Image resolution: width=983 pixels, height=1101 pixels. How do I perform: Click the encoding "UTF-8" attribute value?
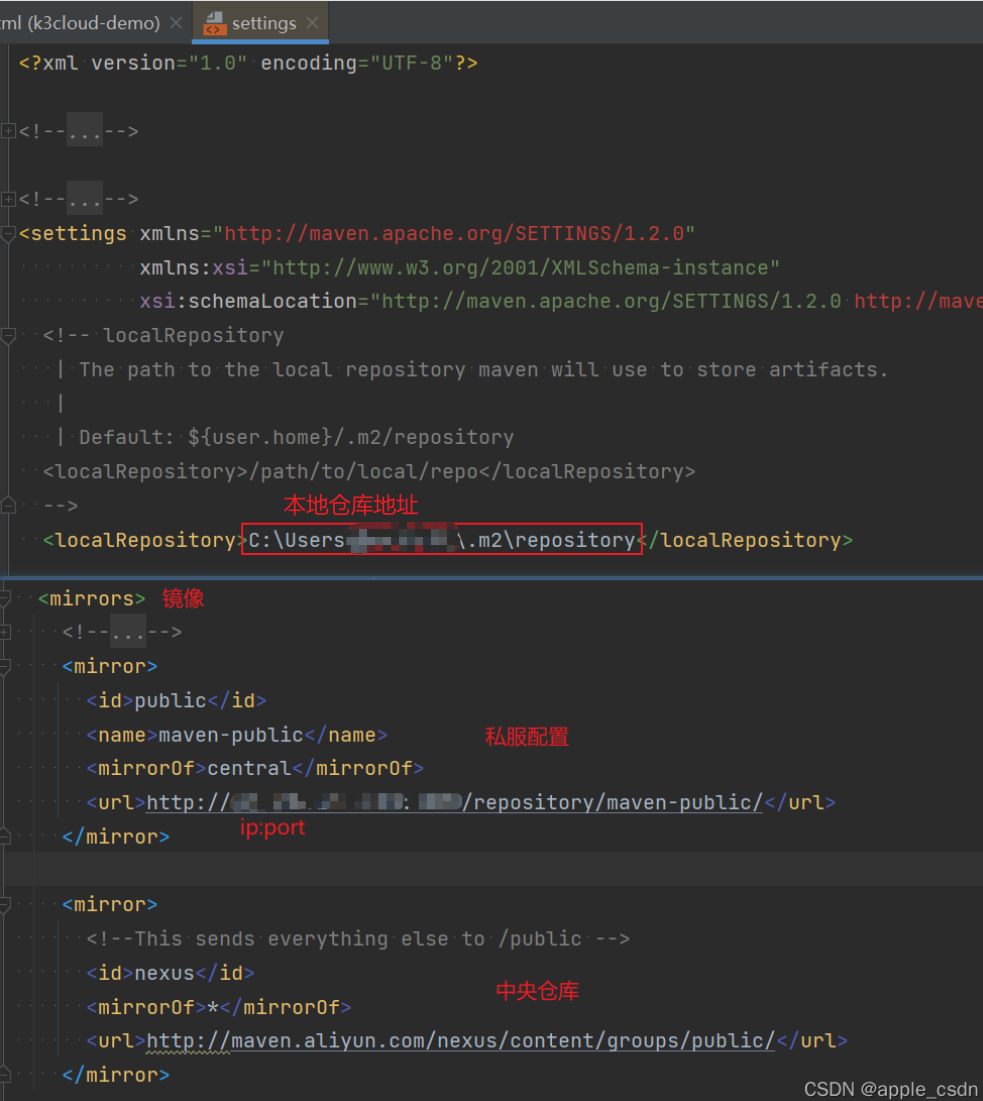coord(411,63)
